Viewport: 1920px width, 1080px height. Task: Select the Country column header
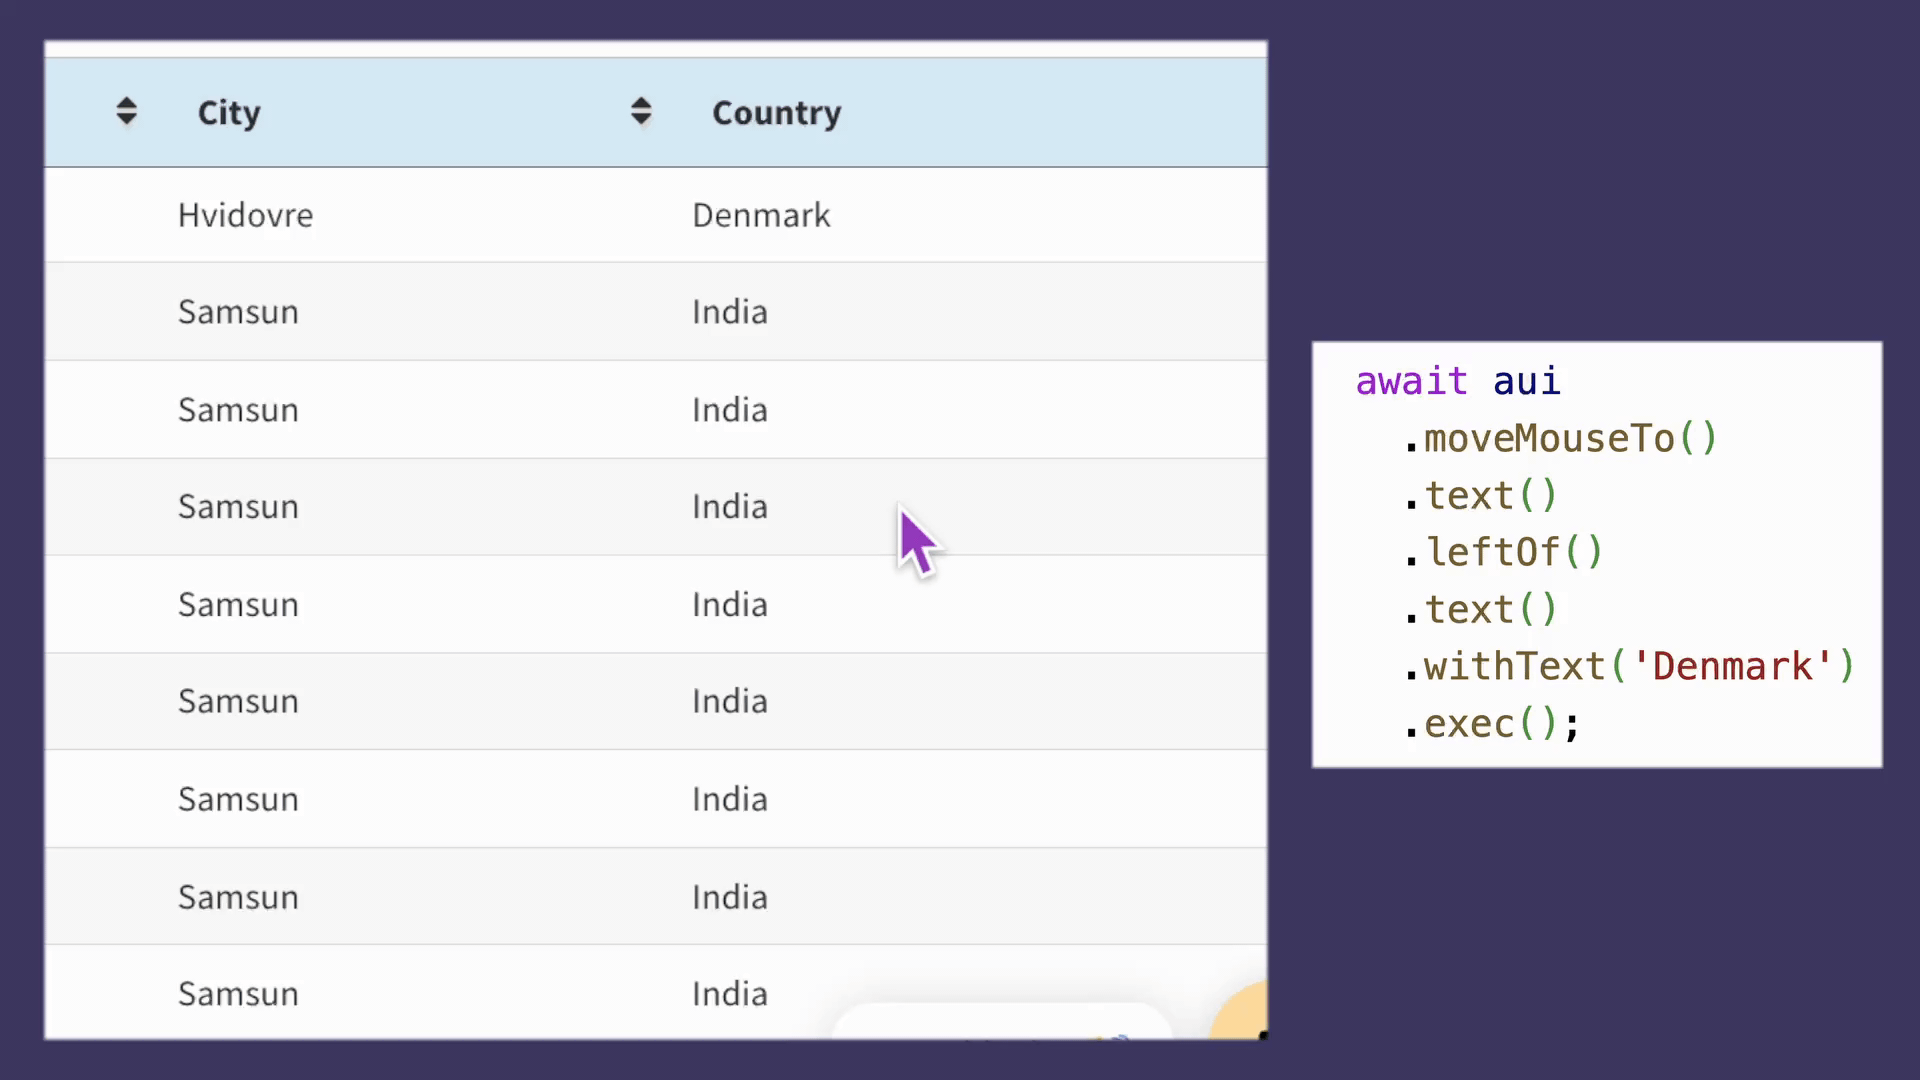[x=776, y=112]
